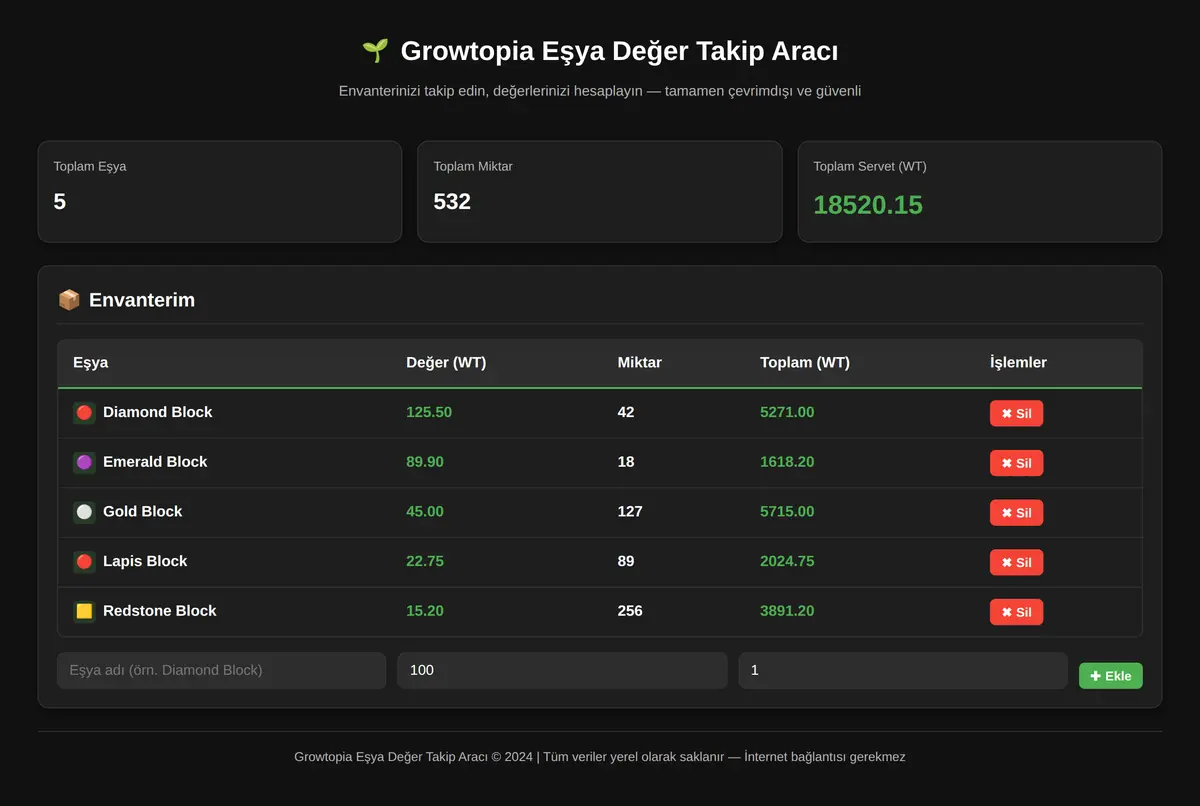Click the Miktar column header

(640, 363)
